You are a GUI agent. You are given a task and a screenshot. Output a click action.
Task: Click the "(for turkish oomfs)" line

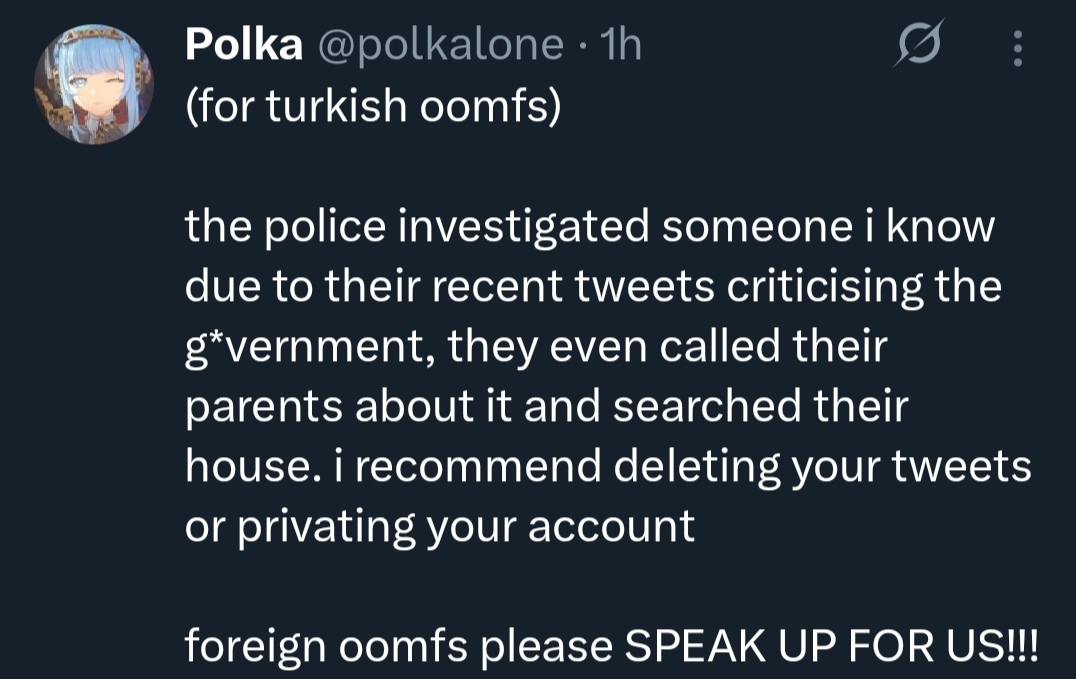[x=373, y=107]
